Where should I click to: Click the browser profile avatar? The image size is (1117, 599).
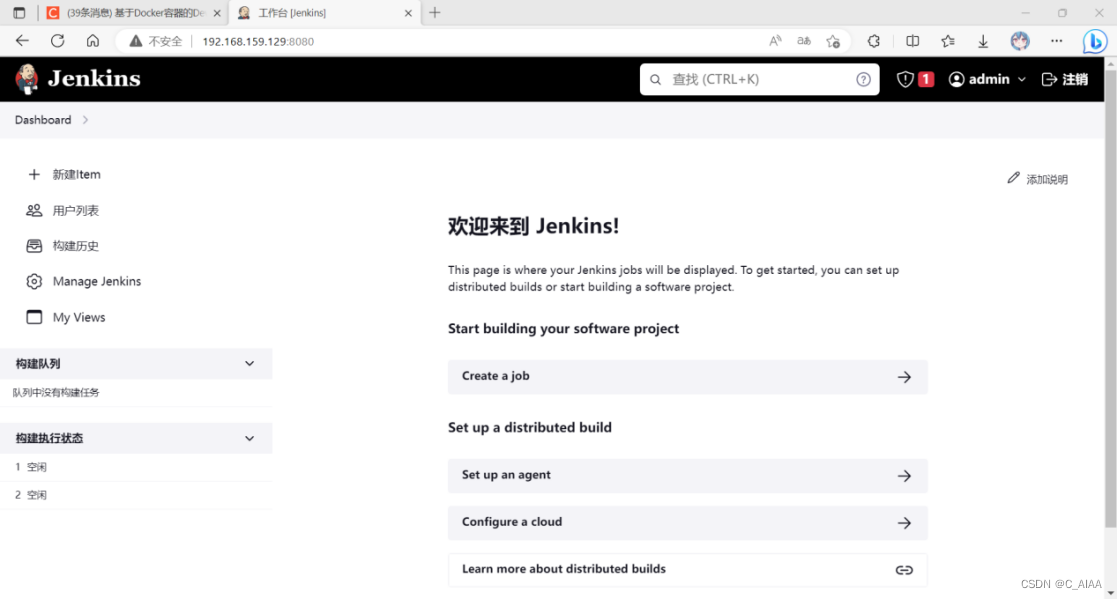(1020, 41)
